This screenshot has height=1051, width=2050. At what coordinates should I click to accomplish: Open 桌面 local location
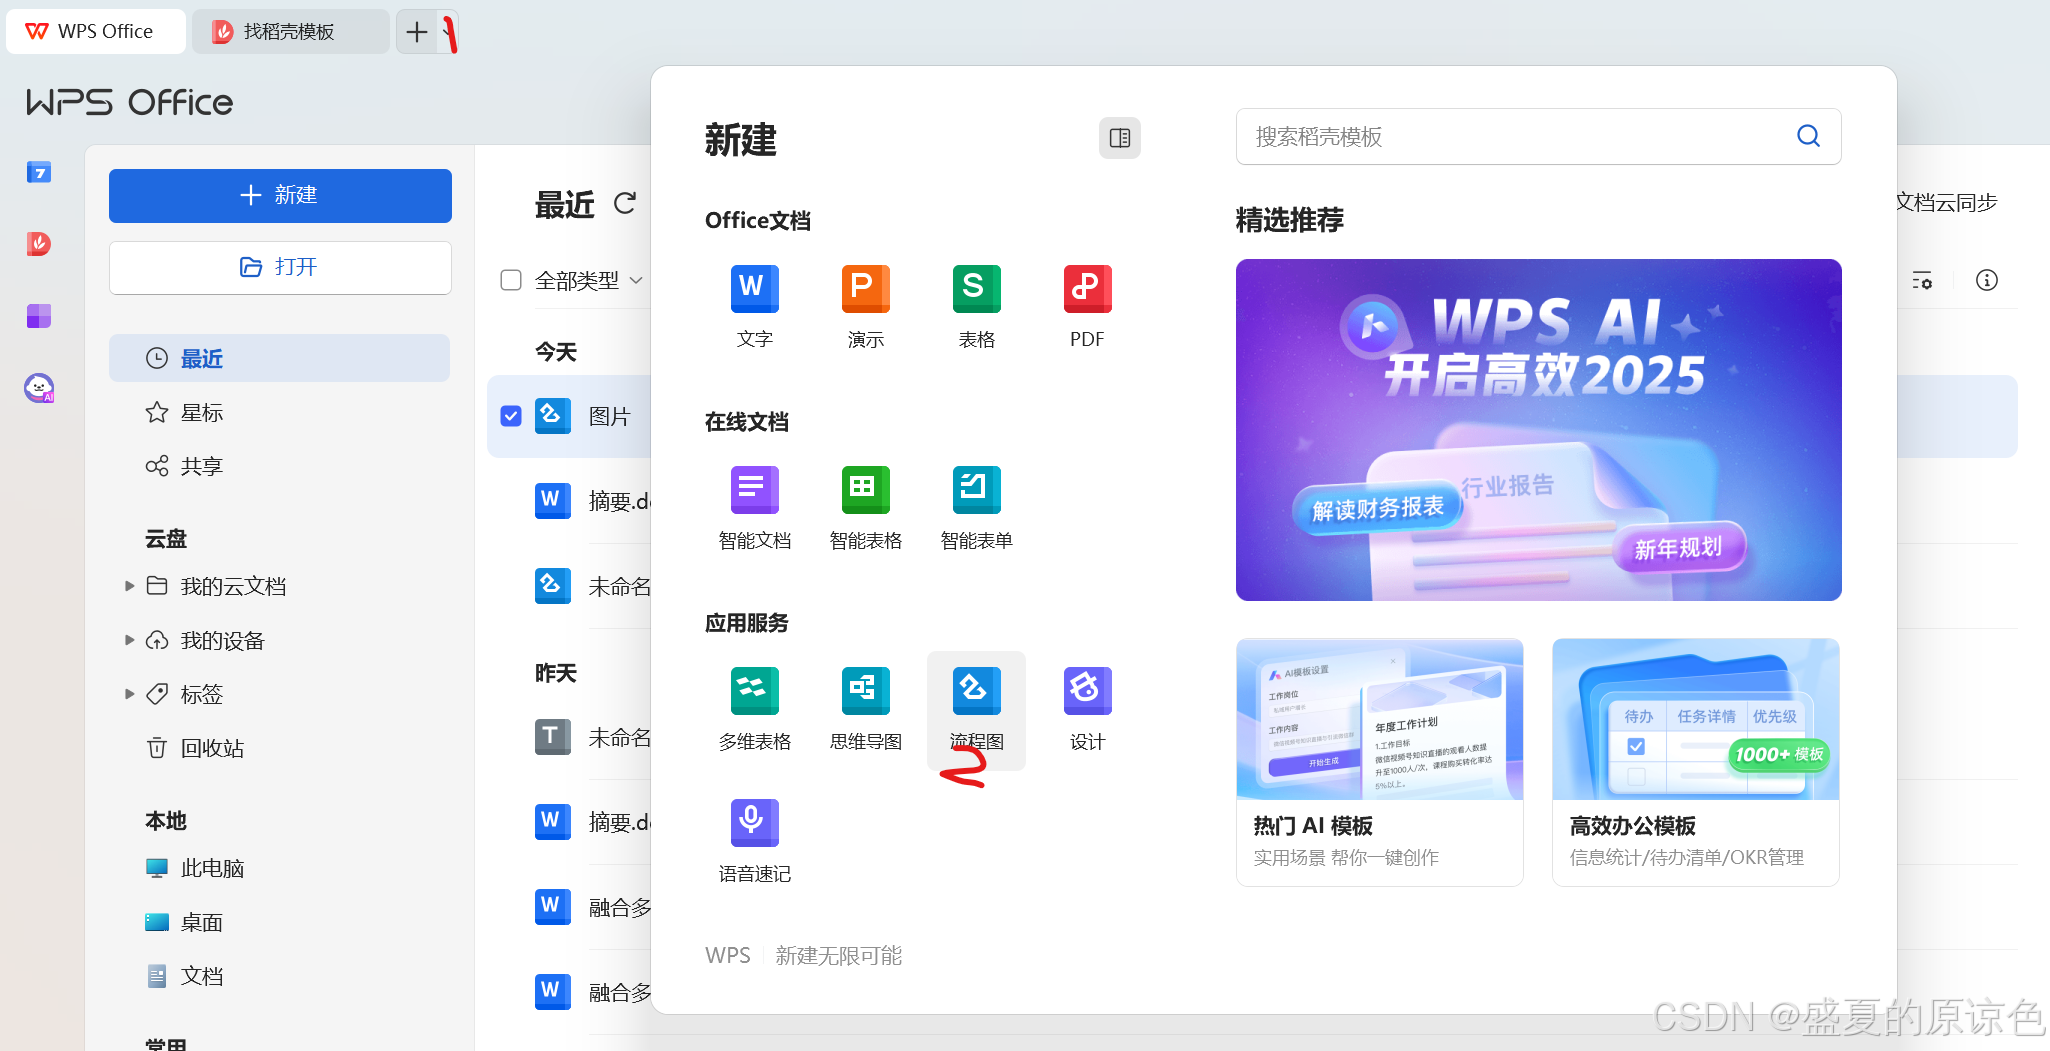tap(279, 922)
